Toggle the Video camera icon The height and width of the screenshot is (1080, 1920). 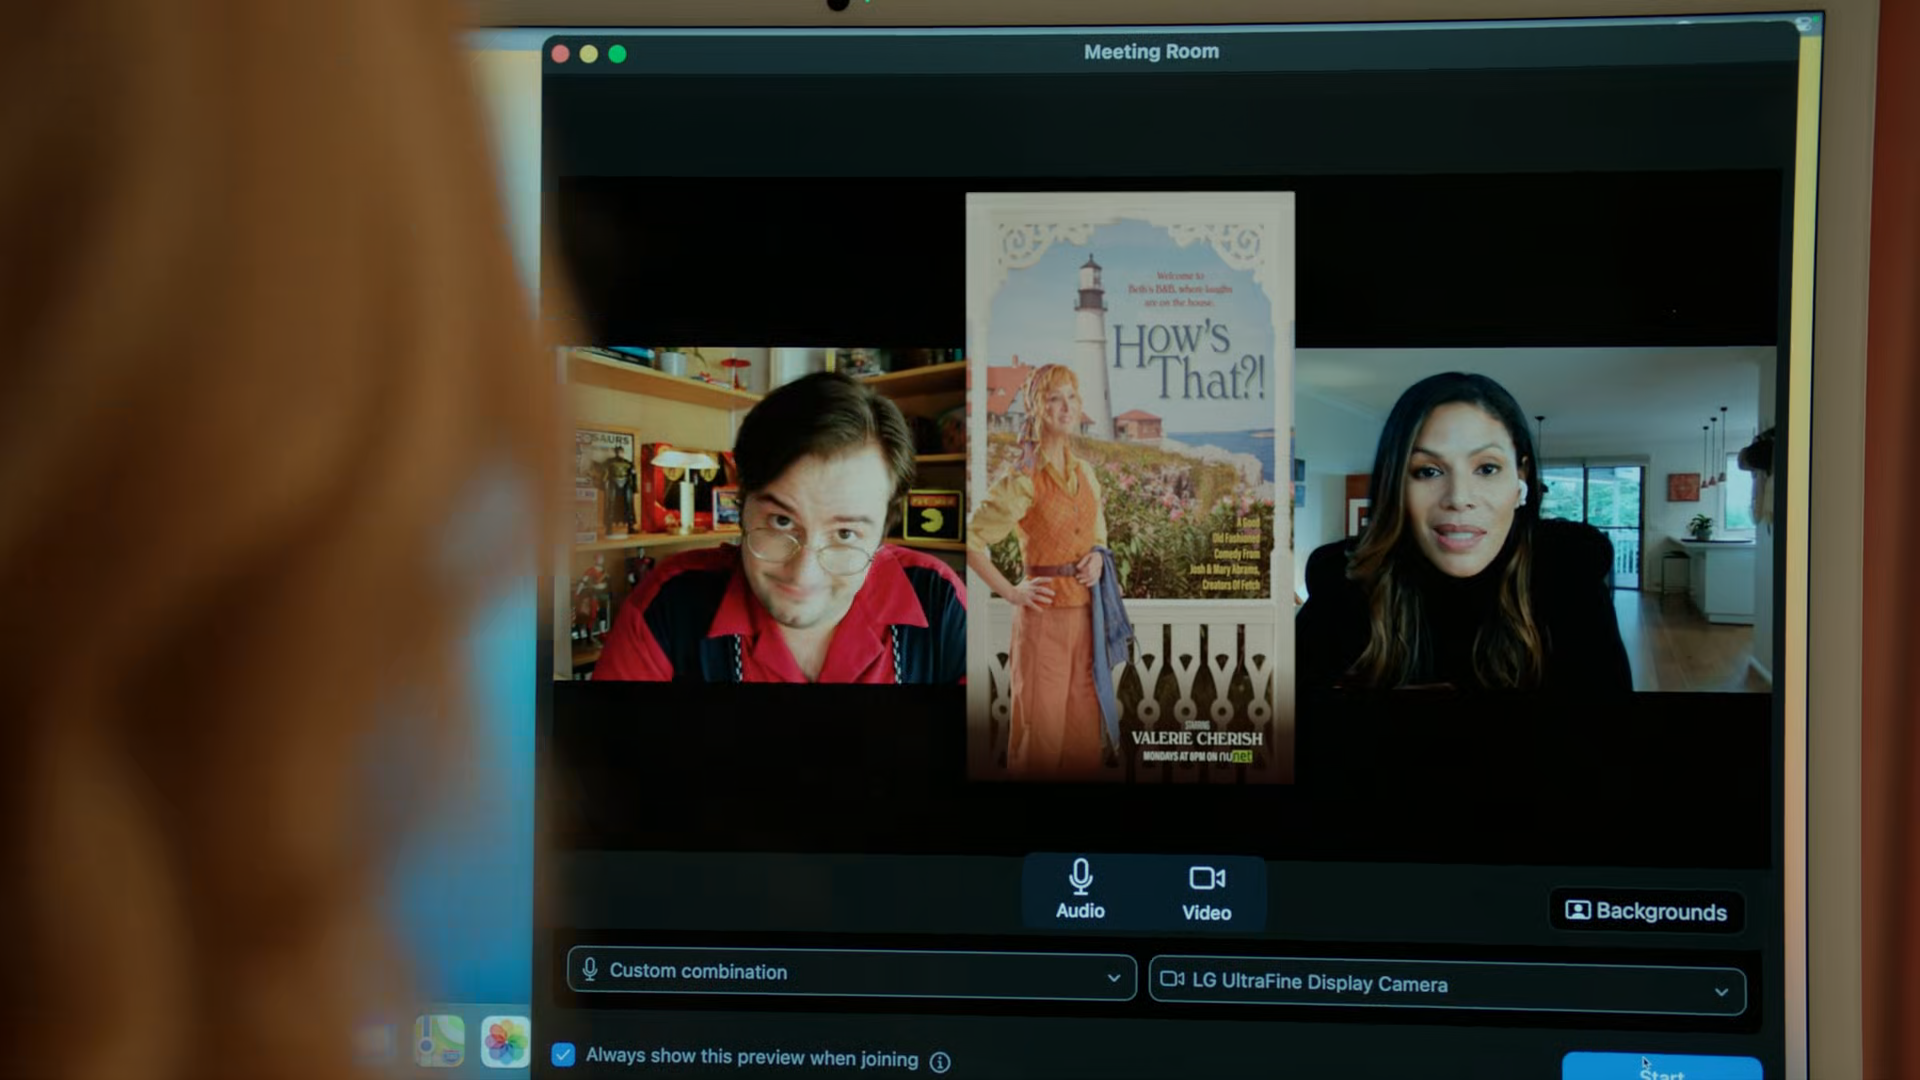point(1206,878)
